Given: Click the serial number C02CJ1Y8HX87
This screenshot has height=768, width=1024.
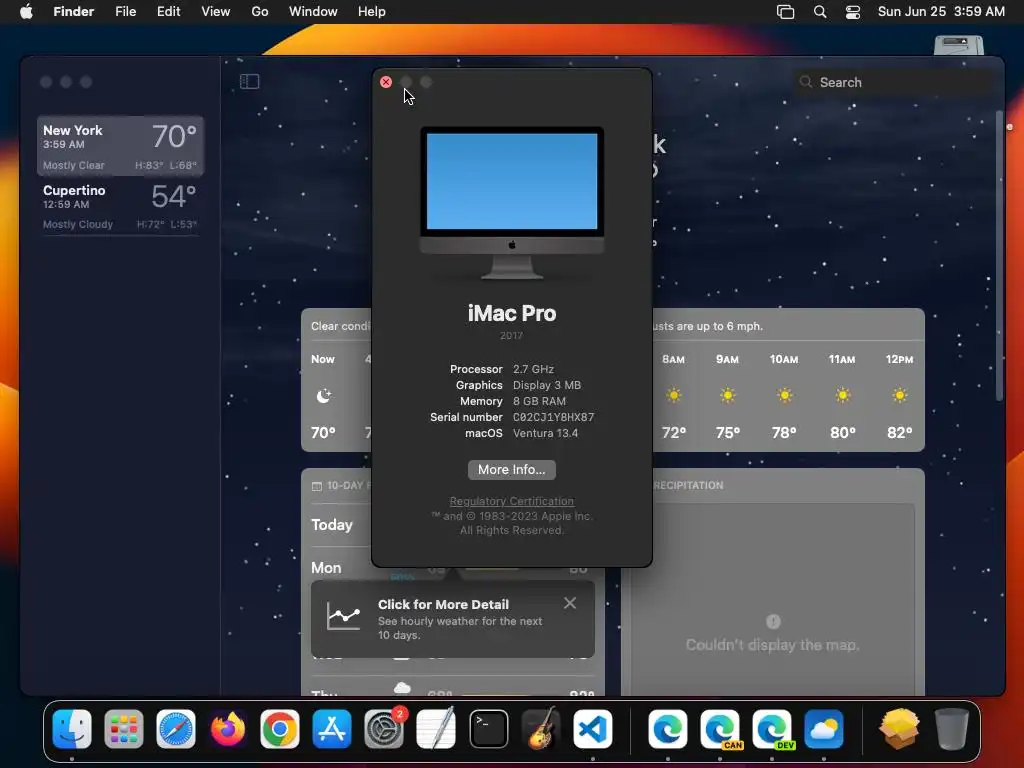Looking at the screenshot, I should [554, 417].
